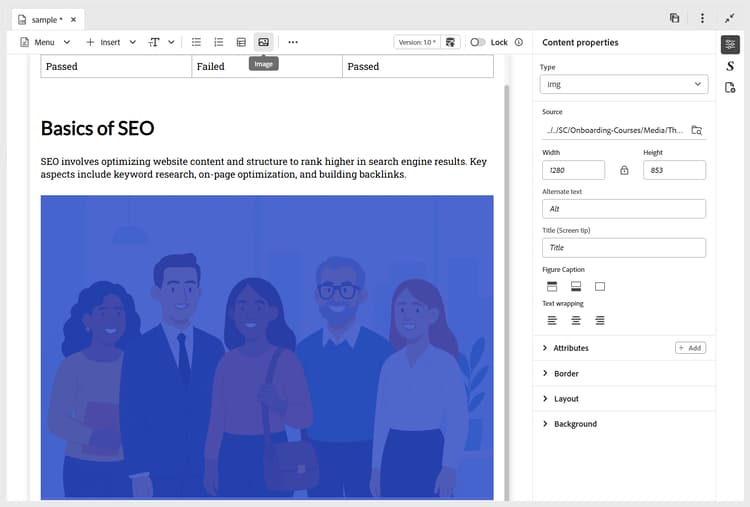Open the more options ellipsis in toolbar

(292, 42)
